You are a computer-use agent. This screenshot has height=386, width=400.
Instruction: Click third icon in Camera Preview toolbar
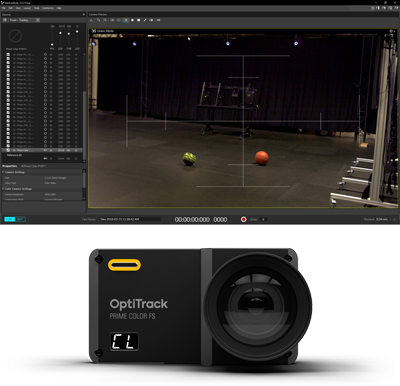point(105,20)
